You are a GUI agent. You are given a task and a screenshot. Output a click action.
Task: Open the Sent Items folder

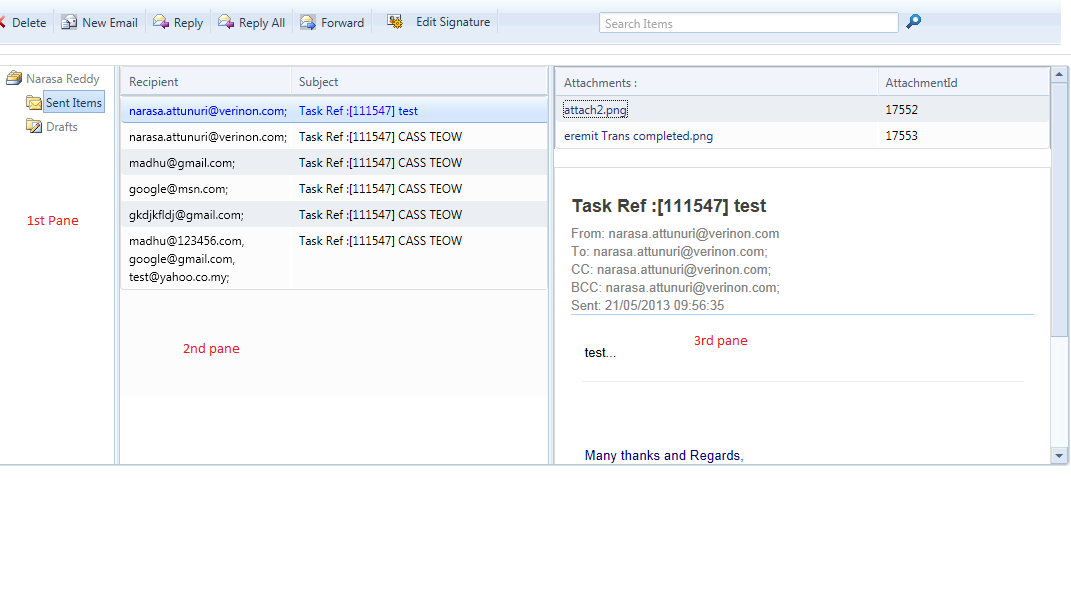coord(74,102)
